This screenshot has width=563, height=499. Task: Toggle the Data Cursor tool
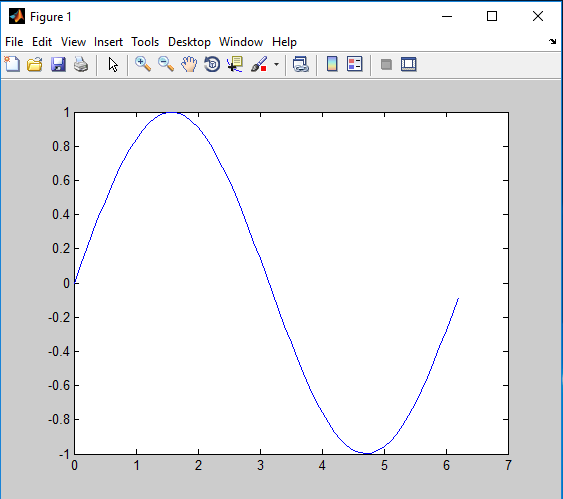click(x=235, y=65)
